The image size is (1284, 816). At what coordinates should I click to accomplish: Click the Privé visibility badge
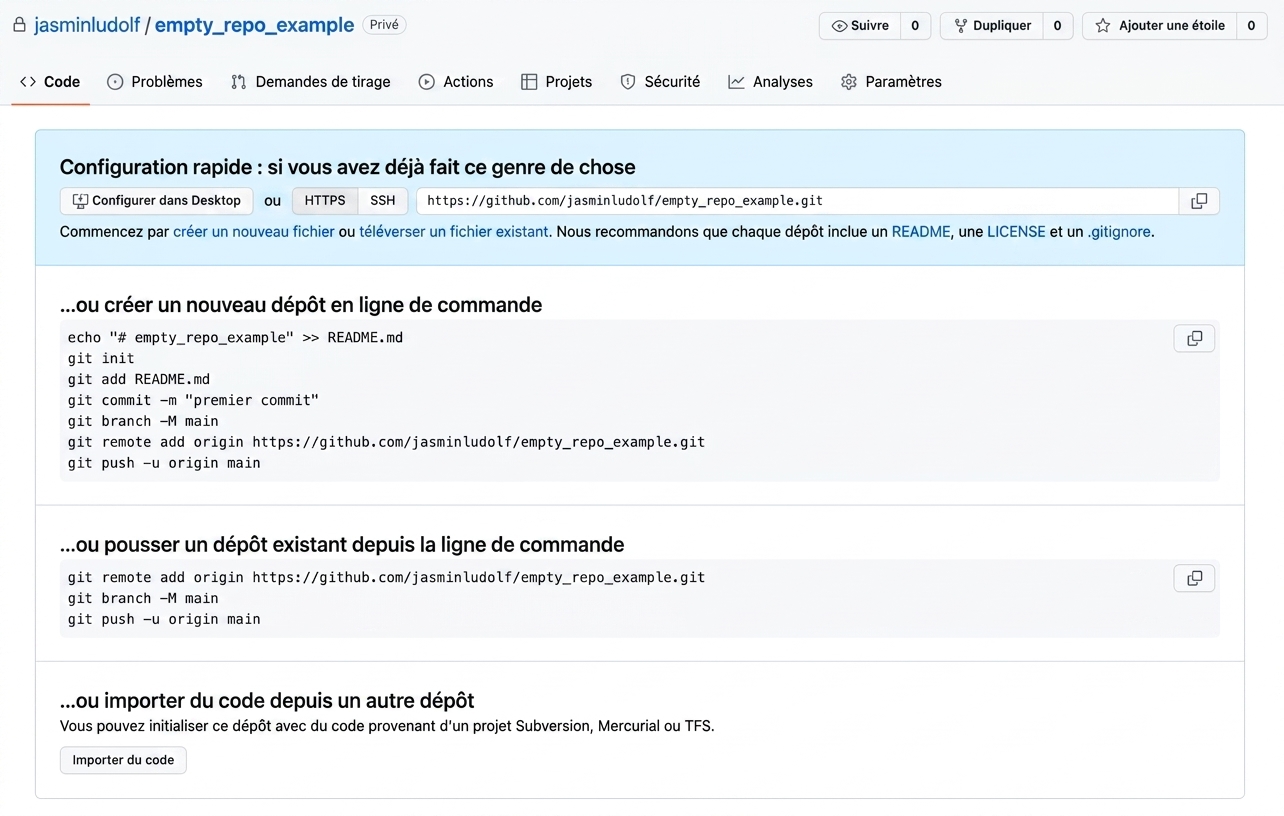384,25
